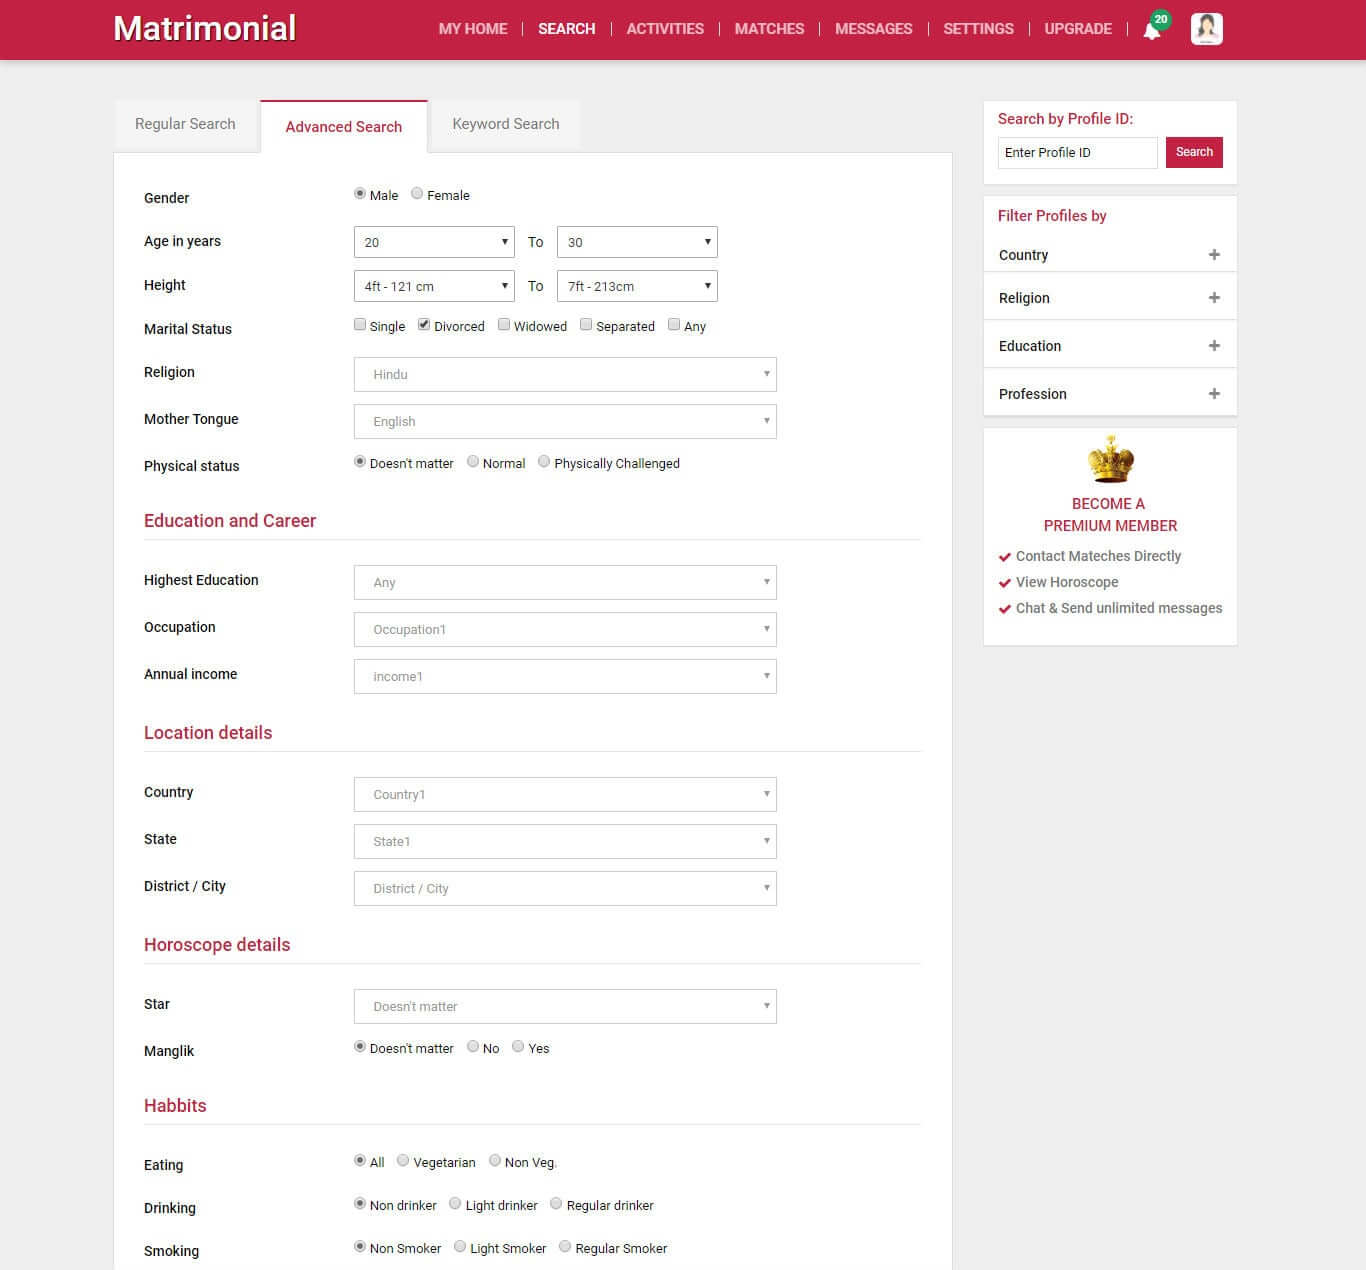
Task: Open the Mother Tongue dropdown
Action: pyautogui.click(x=565, y=421)
